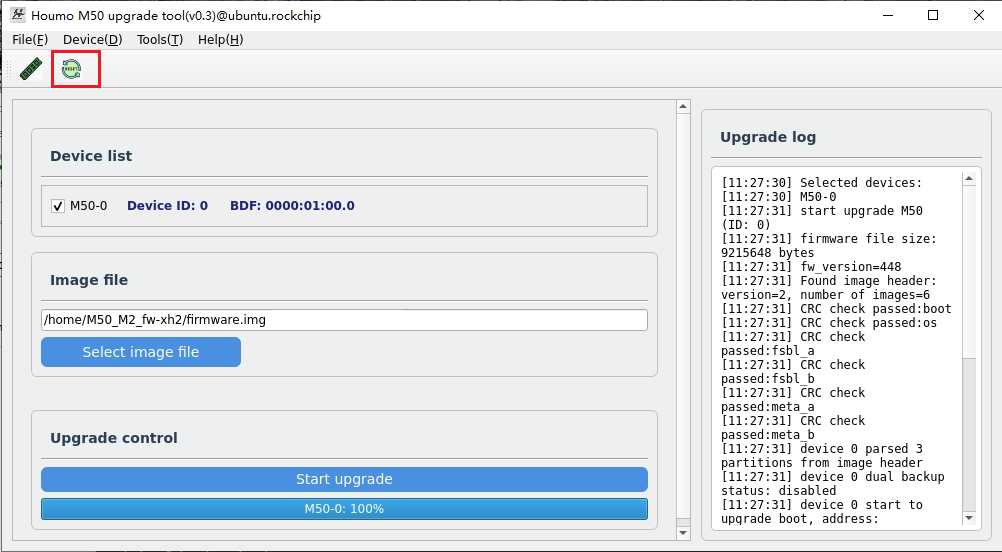Click the green memory module toolbar icon

tap(31, 69)
